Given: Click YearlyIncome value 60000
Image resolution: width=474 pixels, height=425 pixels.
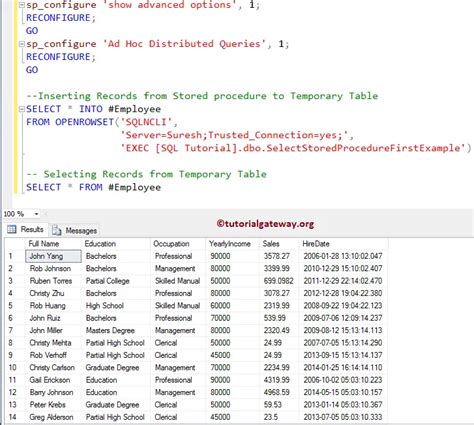Looking at the screenshot, I should pyautogui.click(x=233, y=305).
